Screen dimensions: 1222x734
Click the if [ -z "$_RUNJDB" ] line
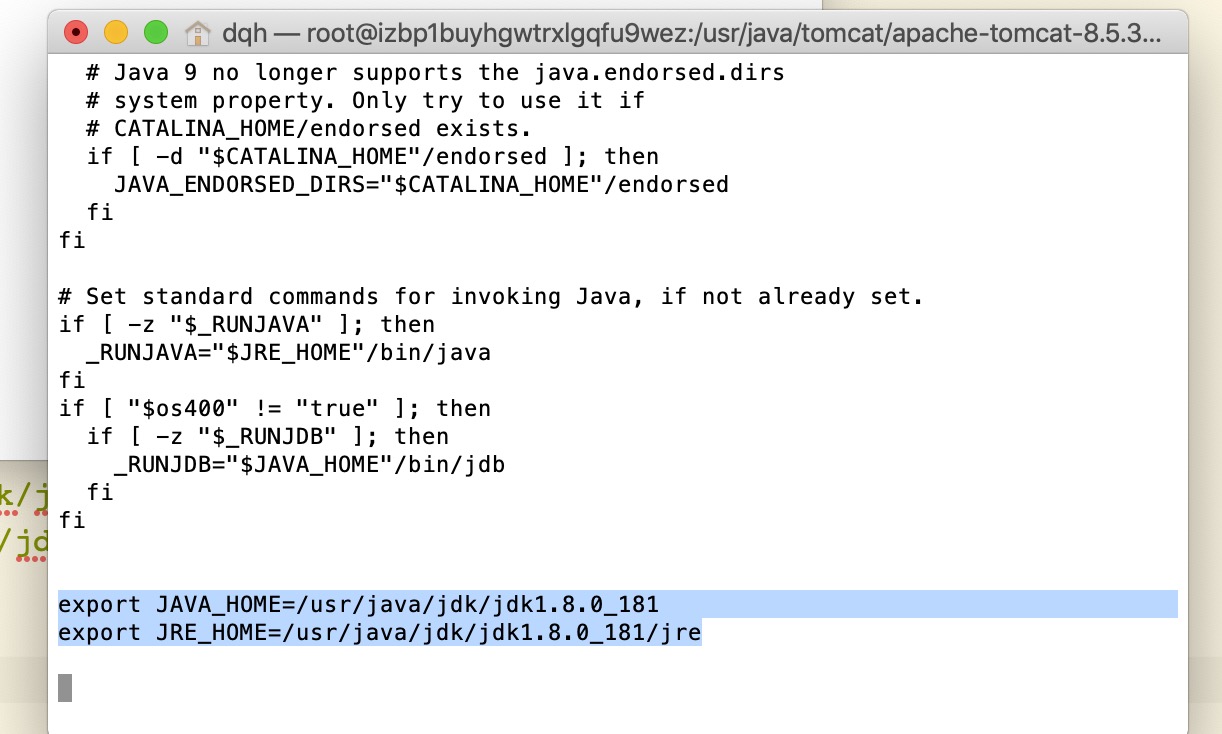(x=267, y=436)
